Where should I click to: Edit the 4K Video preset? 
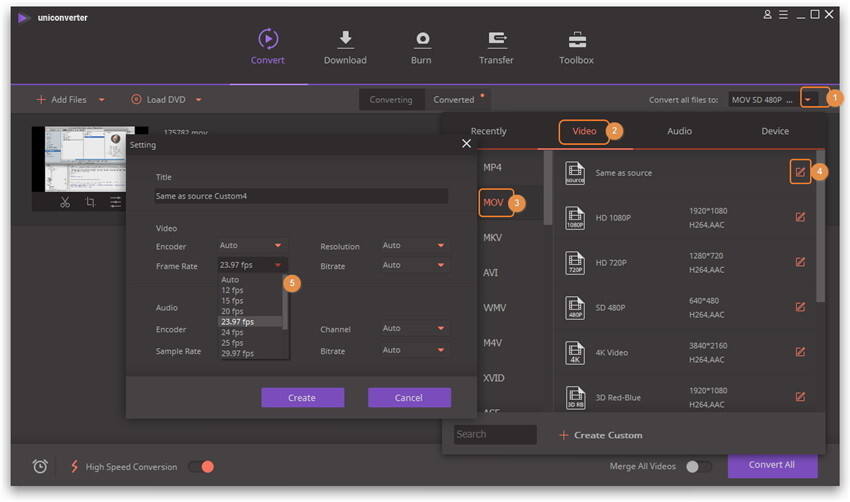[x=800, y=352]
